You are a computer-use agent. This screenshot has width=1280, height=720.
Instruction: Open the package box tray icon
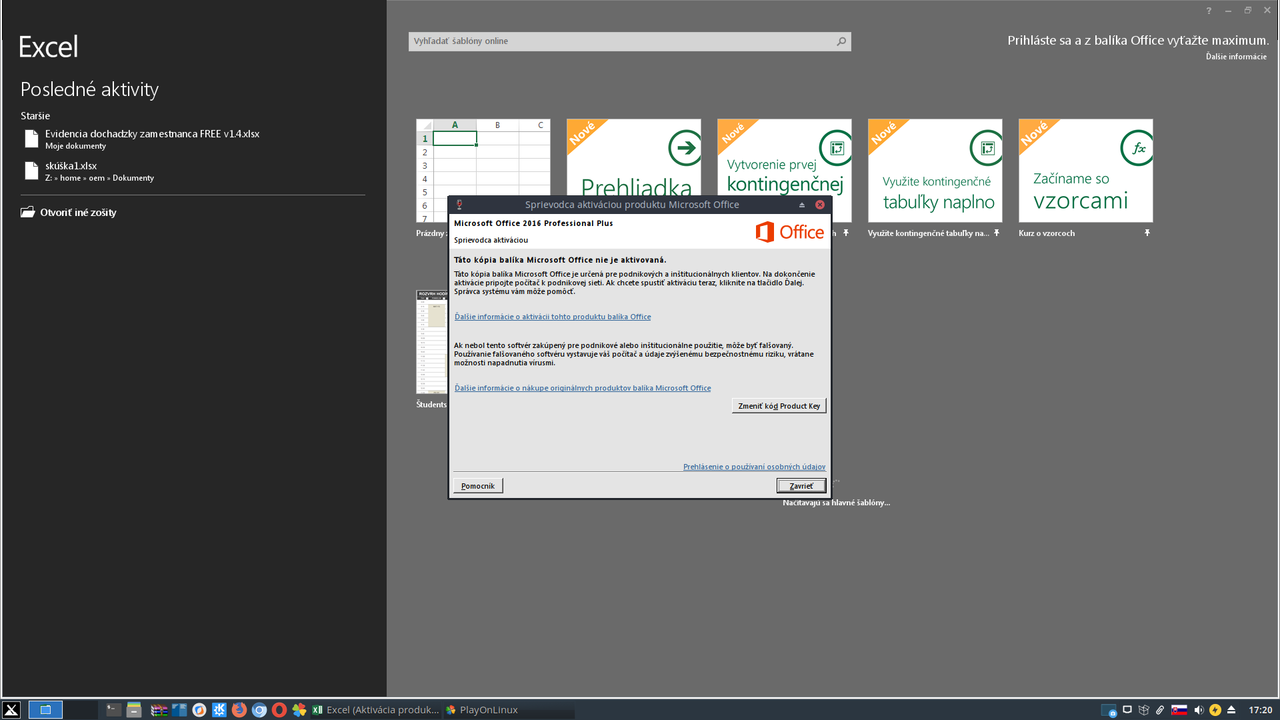(1144, 710)
